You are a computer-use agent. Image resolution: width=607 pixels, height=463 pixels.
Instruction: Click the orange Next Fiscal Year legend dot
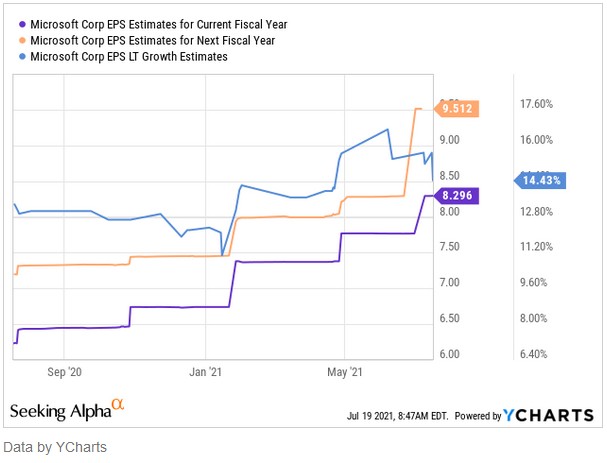(22, 40)
